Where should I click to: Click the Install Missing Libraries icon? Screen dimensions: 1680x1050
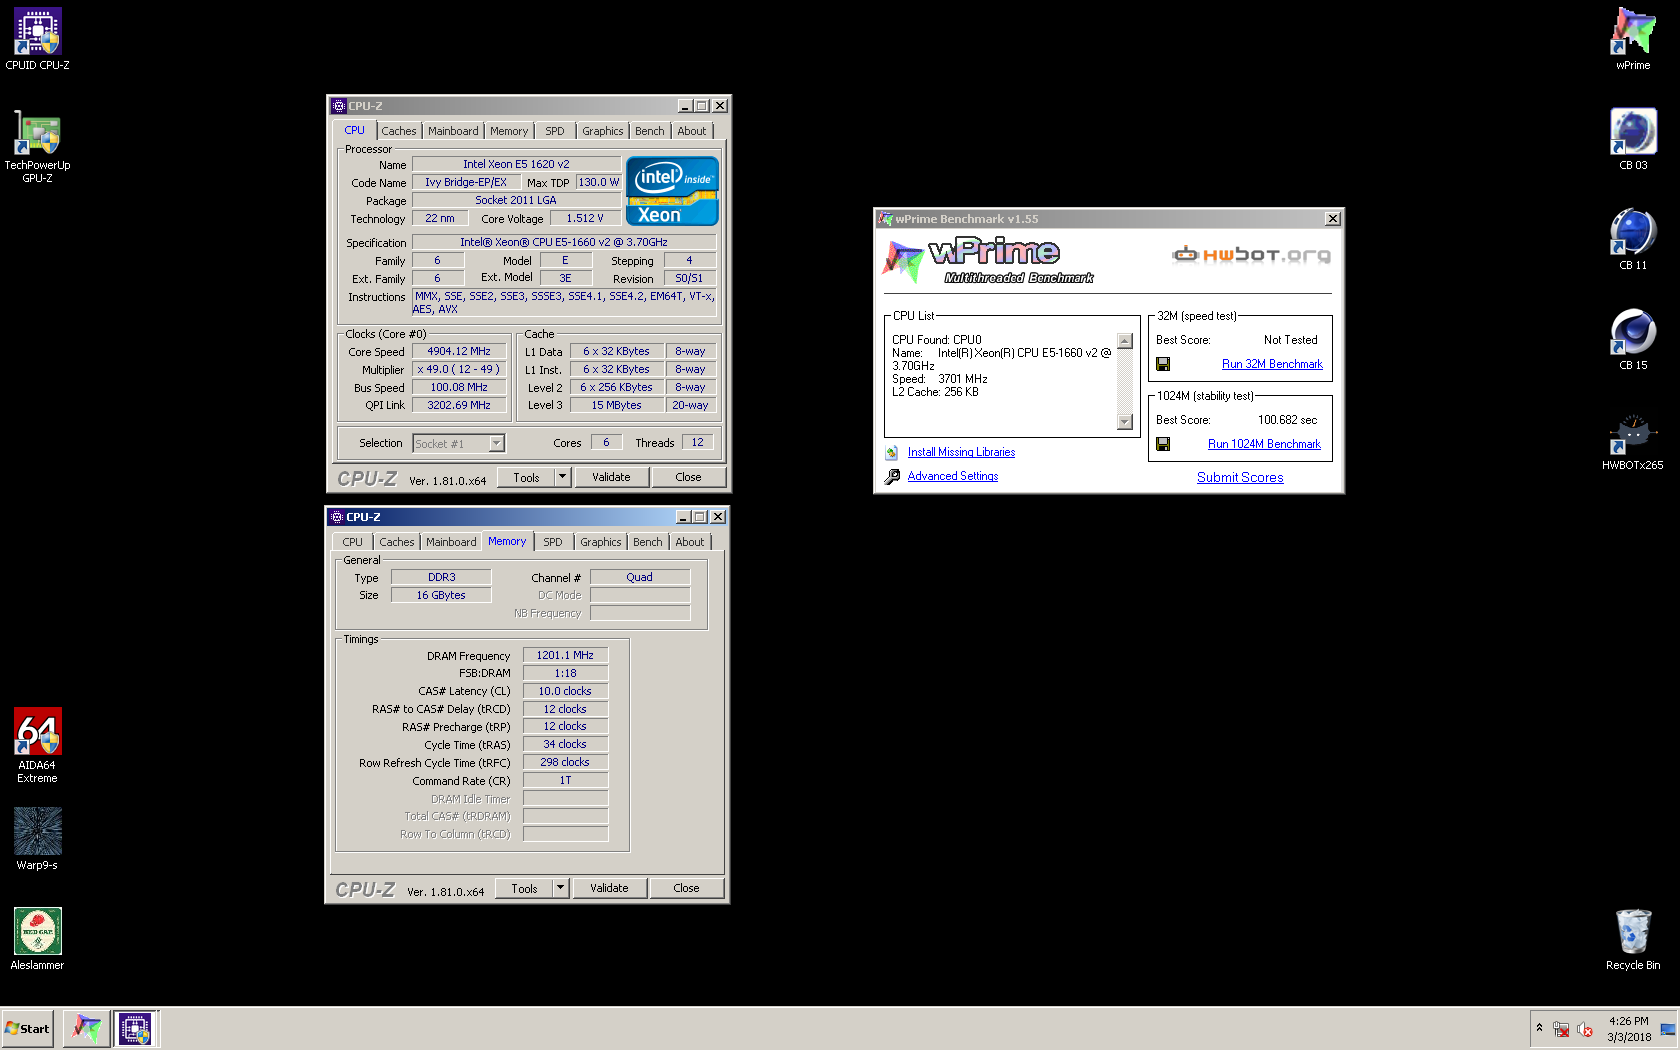(892, 452)
